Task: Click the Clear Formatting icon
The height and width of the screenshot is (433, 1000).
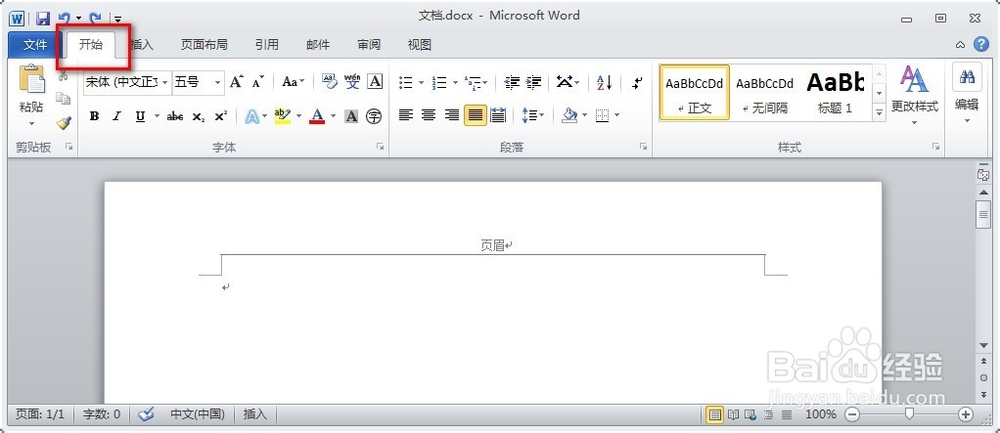Action: tap(329, 82)
